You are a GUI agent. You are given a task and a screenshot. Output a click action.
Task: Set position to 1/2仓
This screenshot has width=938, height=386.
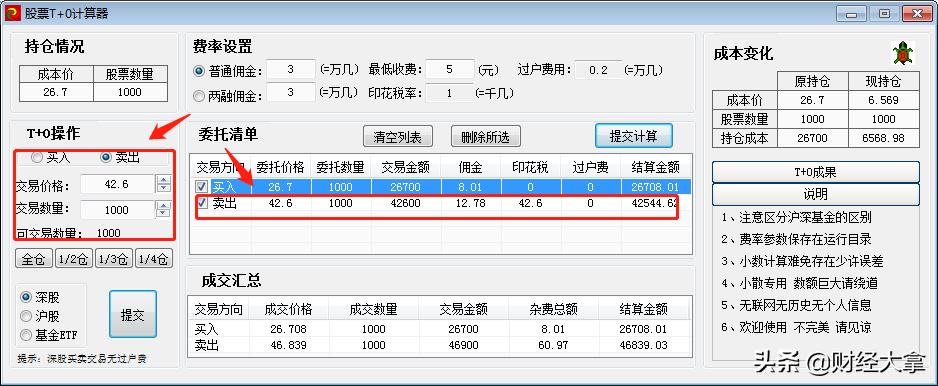[x=74, y=259]
